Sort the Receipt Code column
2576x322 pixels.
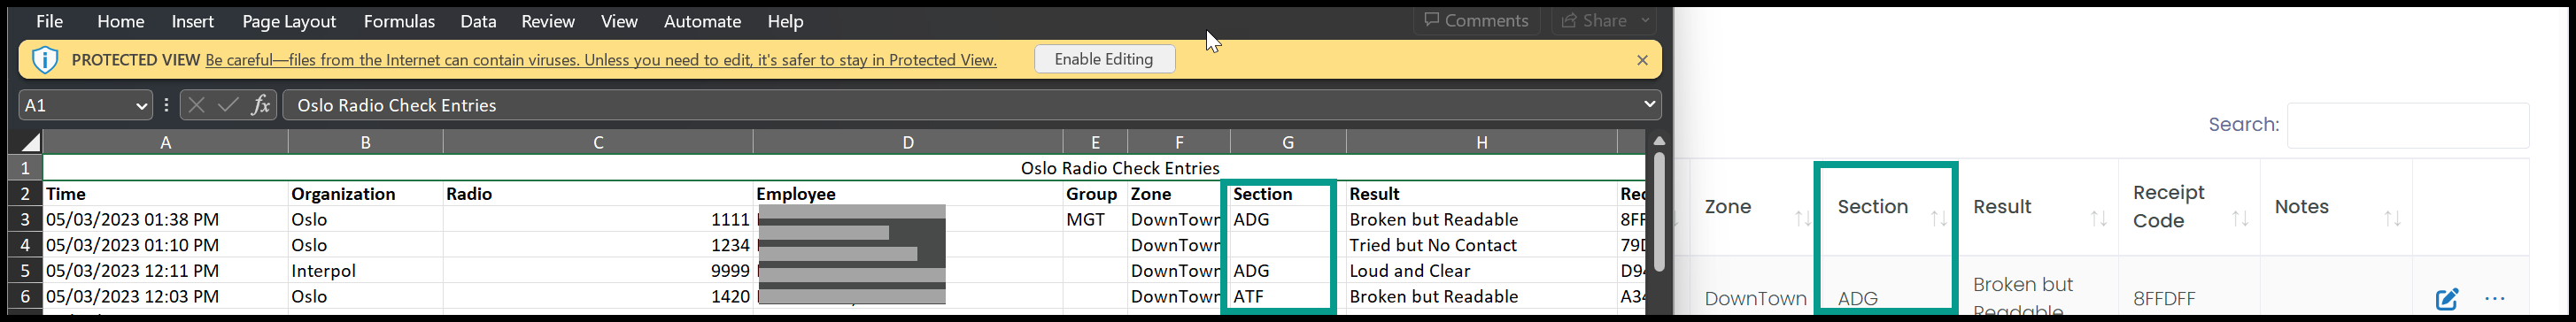[x=2240, y=218]
